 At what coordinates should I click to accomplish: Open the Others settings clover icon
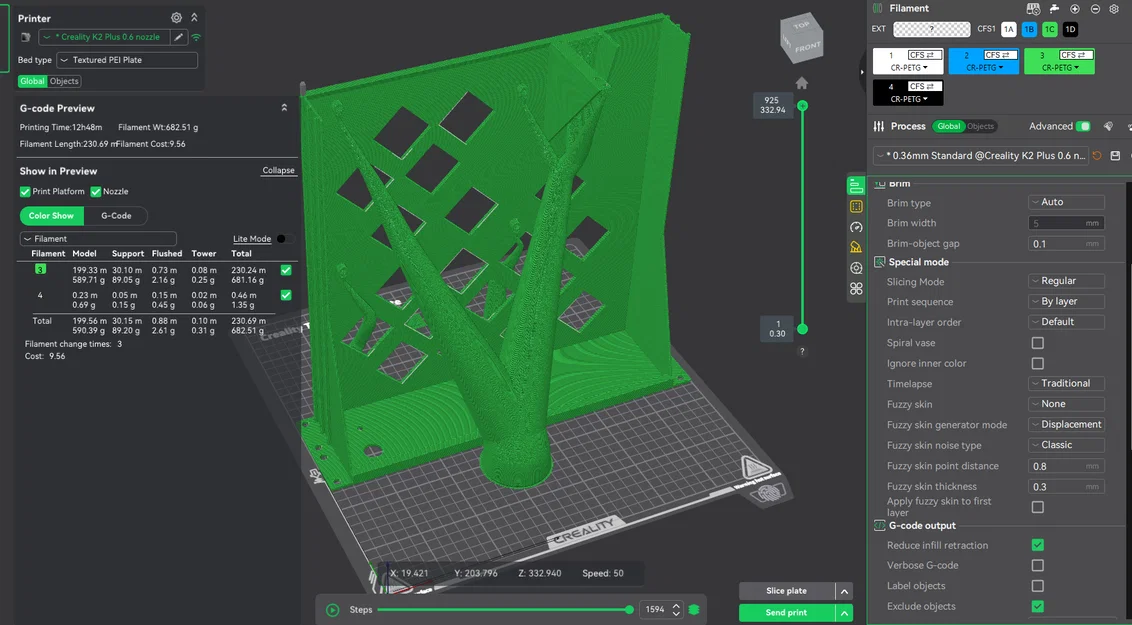point(856,289)
